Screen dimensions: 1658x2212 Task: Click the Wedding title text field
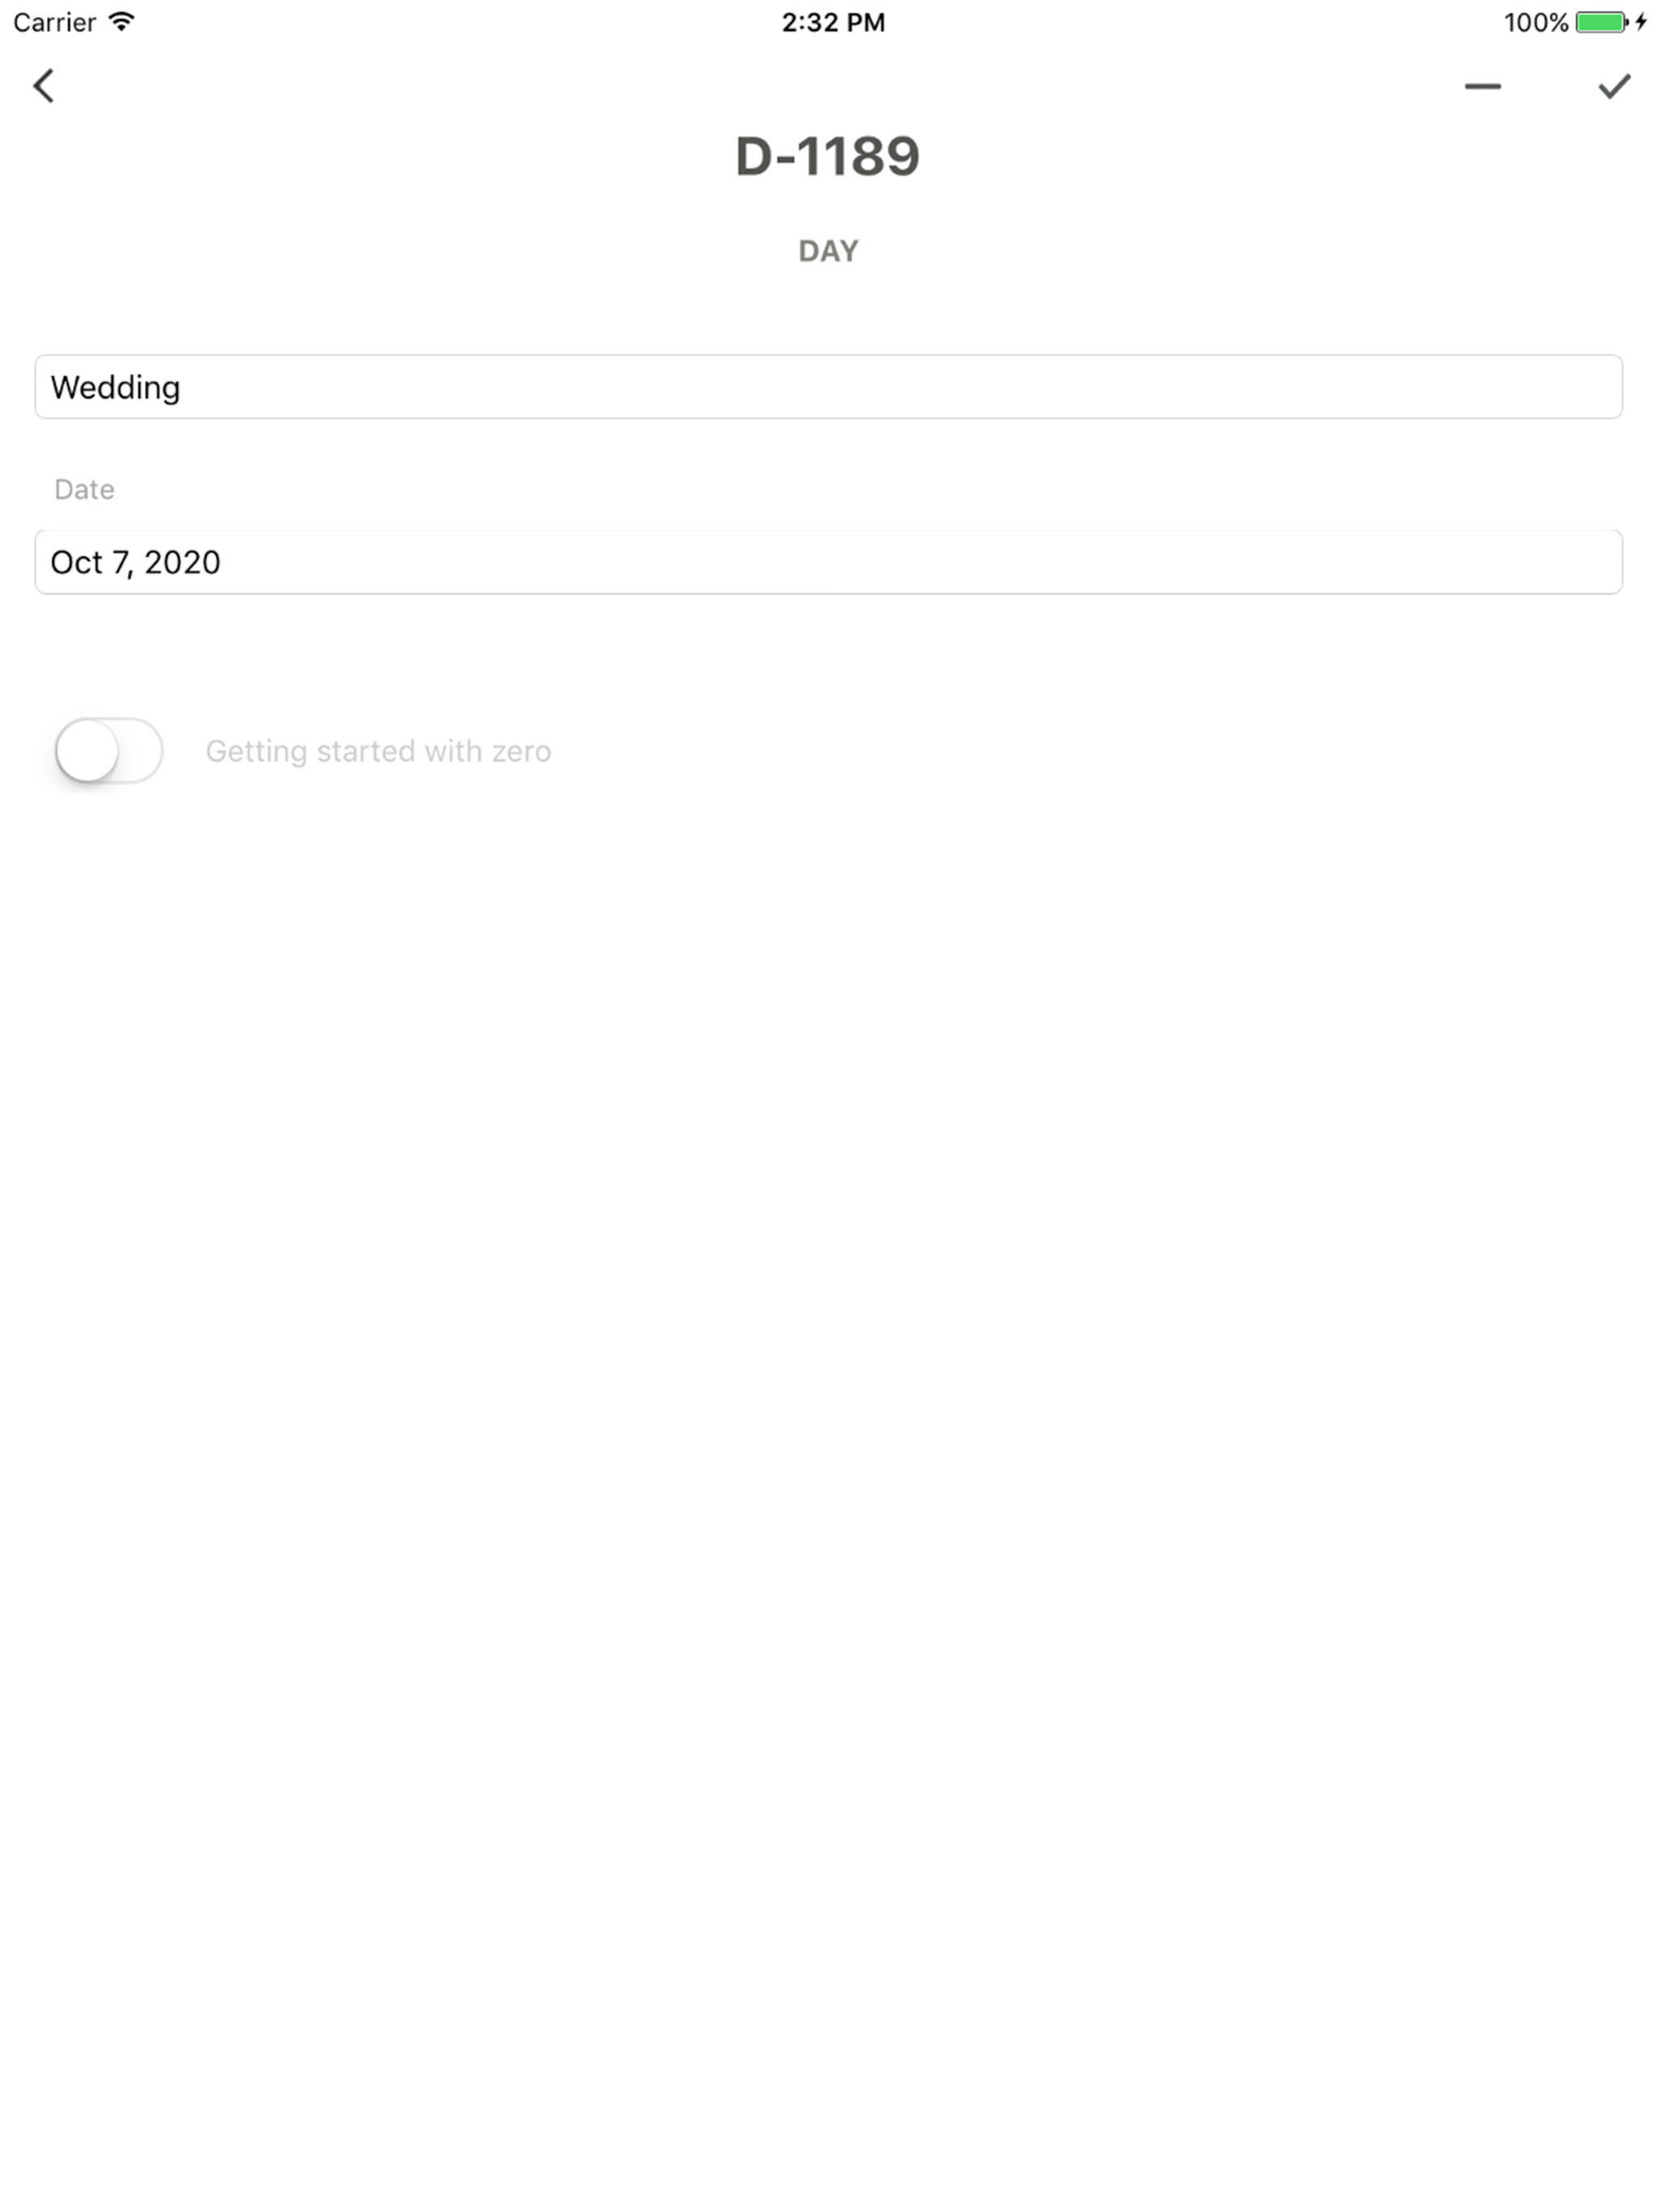tap(828, 387)
